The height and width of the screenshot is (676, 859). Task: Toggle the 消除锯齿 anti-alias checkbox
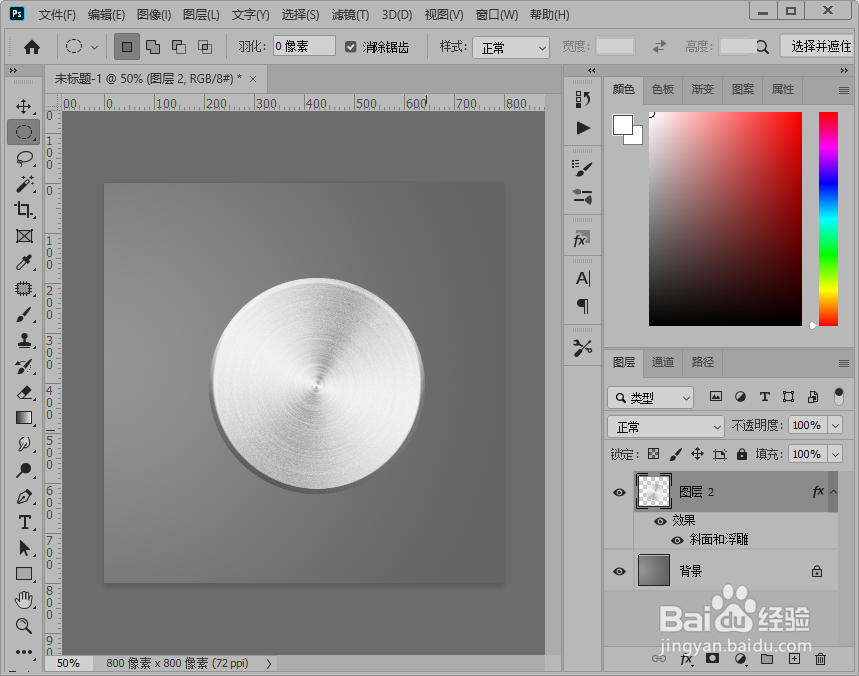(351, 47)
